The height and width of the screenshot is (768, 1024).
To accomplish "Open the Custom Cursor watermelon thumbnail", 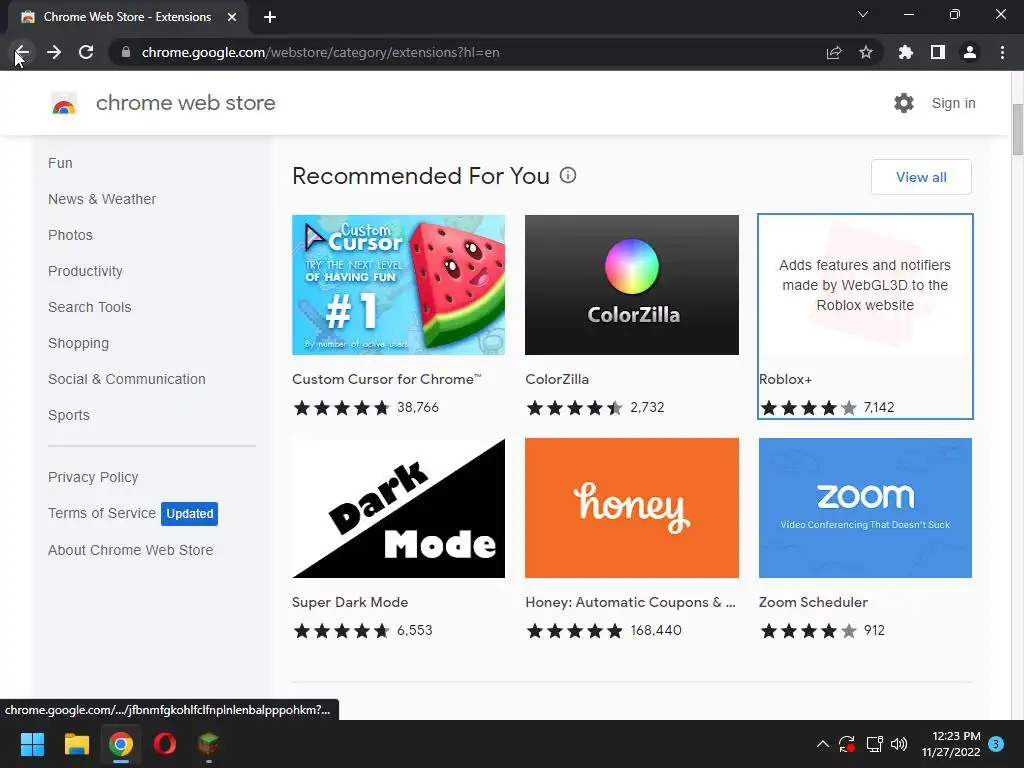I will tap(398, 285).
